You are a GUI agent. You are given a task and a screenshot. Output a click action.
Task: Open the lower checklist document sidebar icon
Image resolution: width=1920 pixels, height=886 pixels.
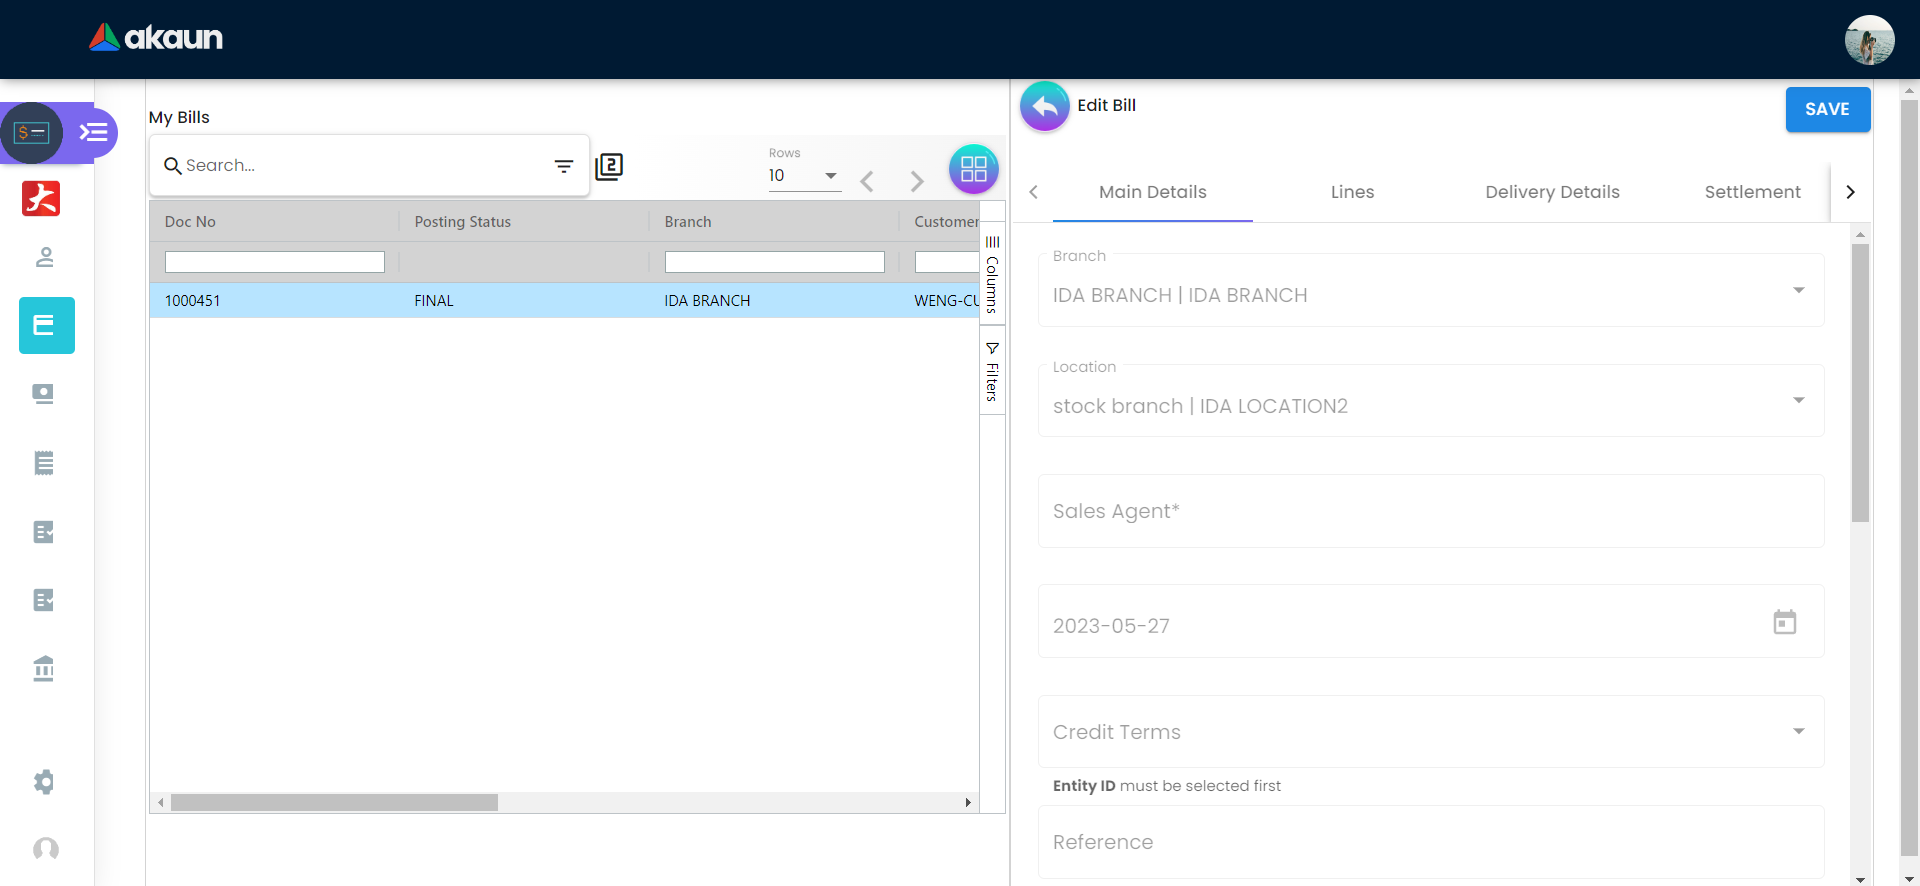tap(44, 600)
